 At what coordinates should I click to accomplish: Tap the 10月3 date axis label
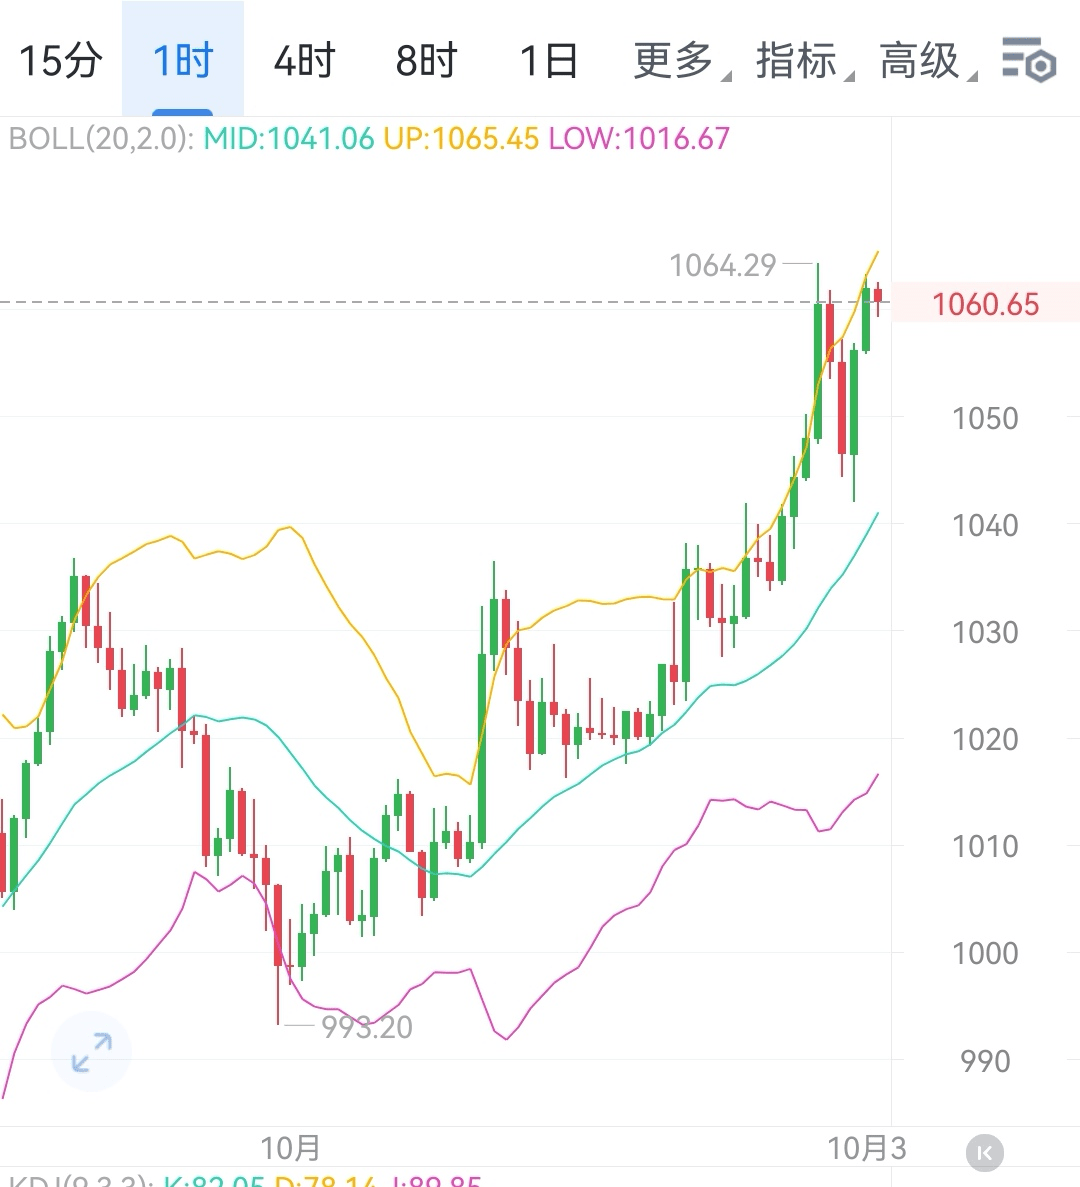point(866,1148)
